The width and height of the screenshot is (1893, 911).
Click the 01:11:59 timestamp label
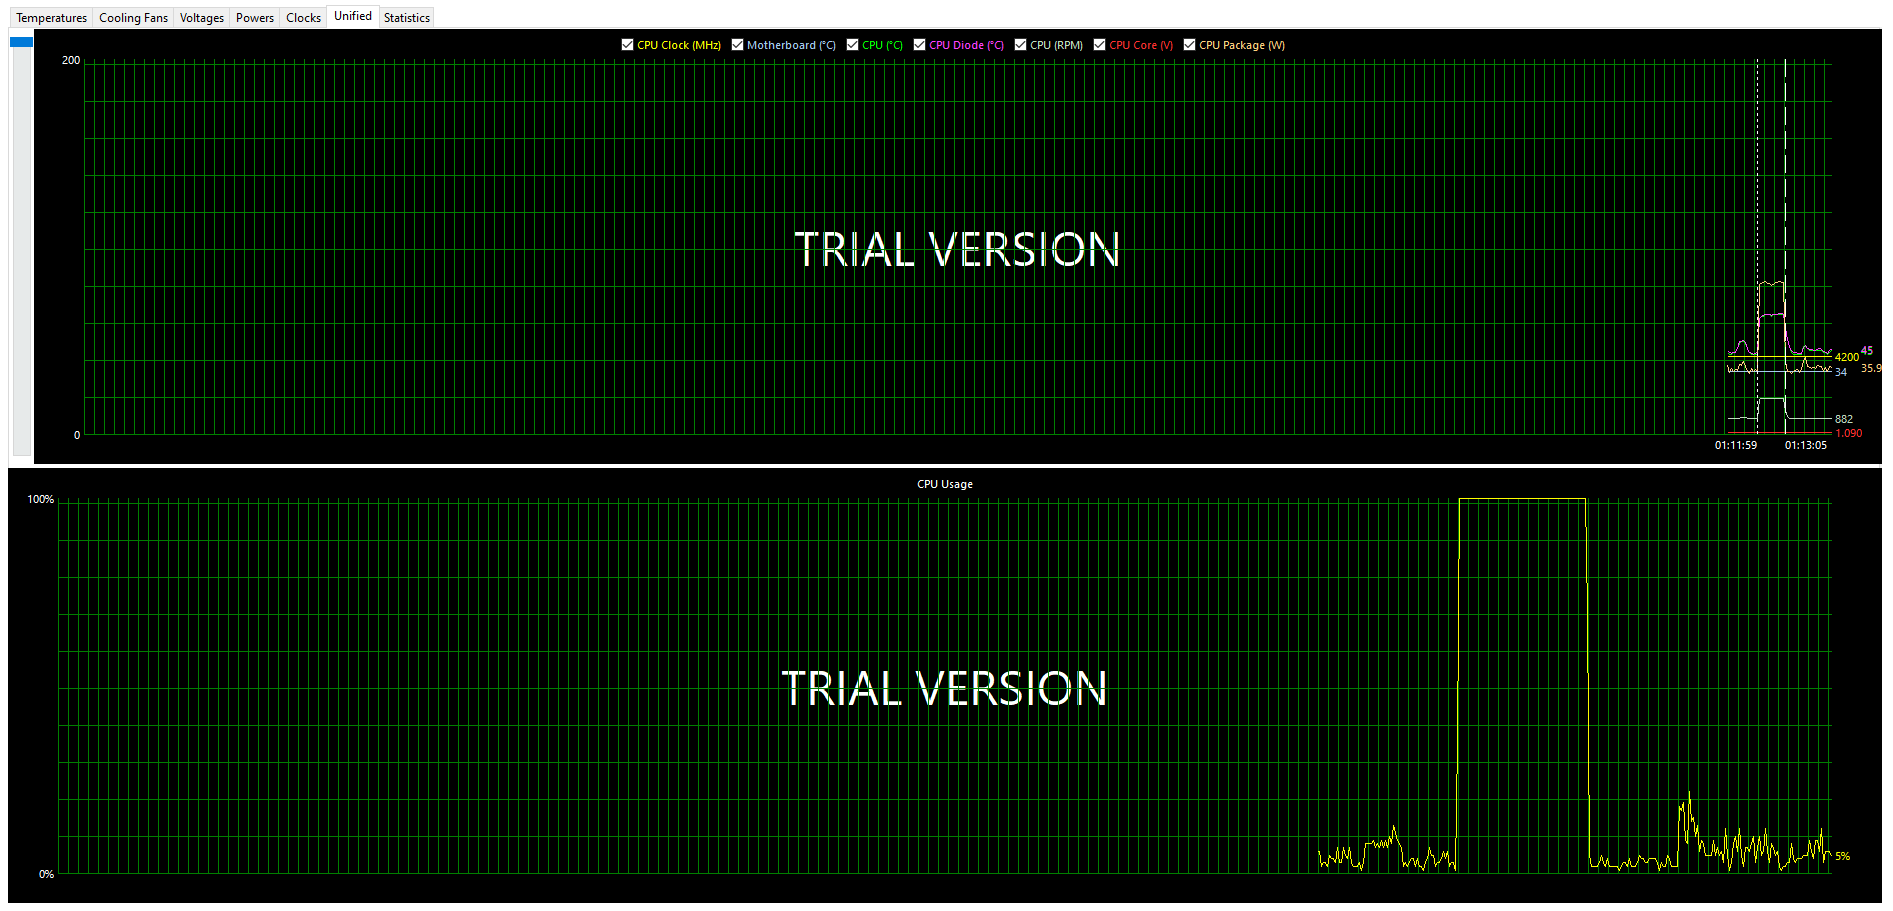coord(1736,446)
